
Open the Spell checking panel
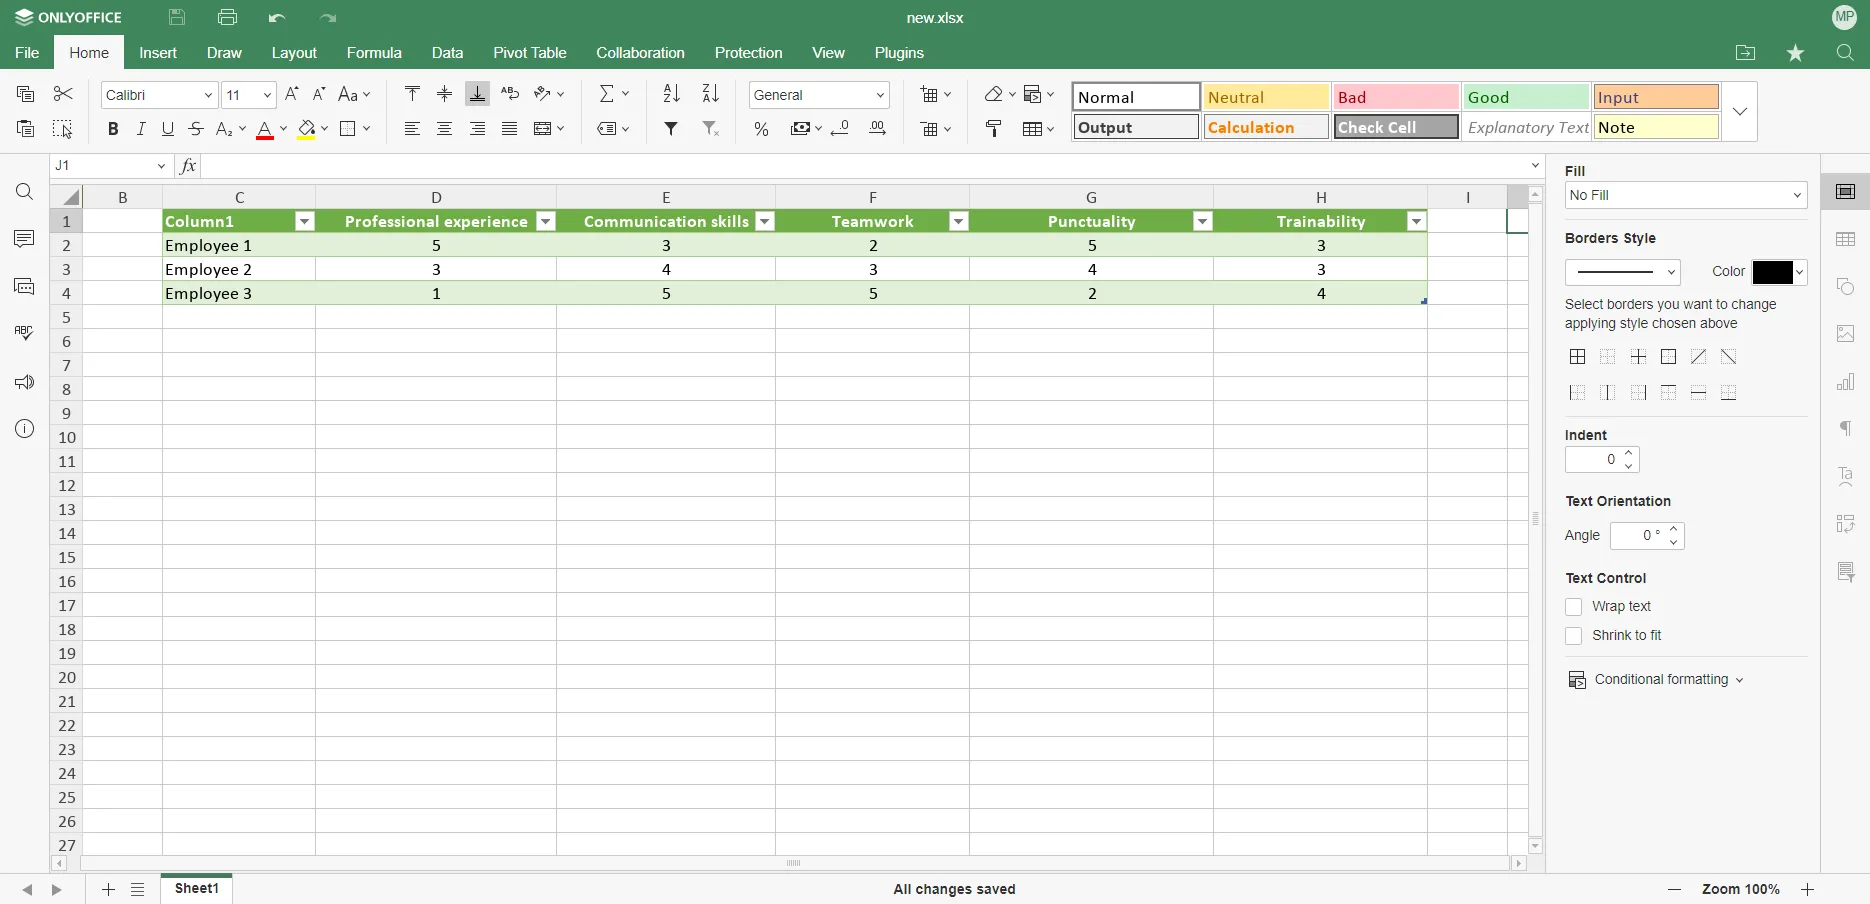[x=24, y=333]
